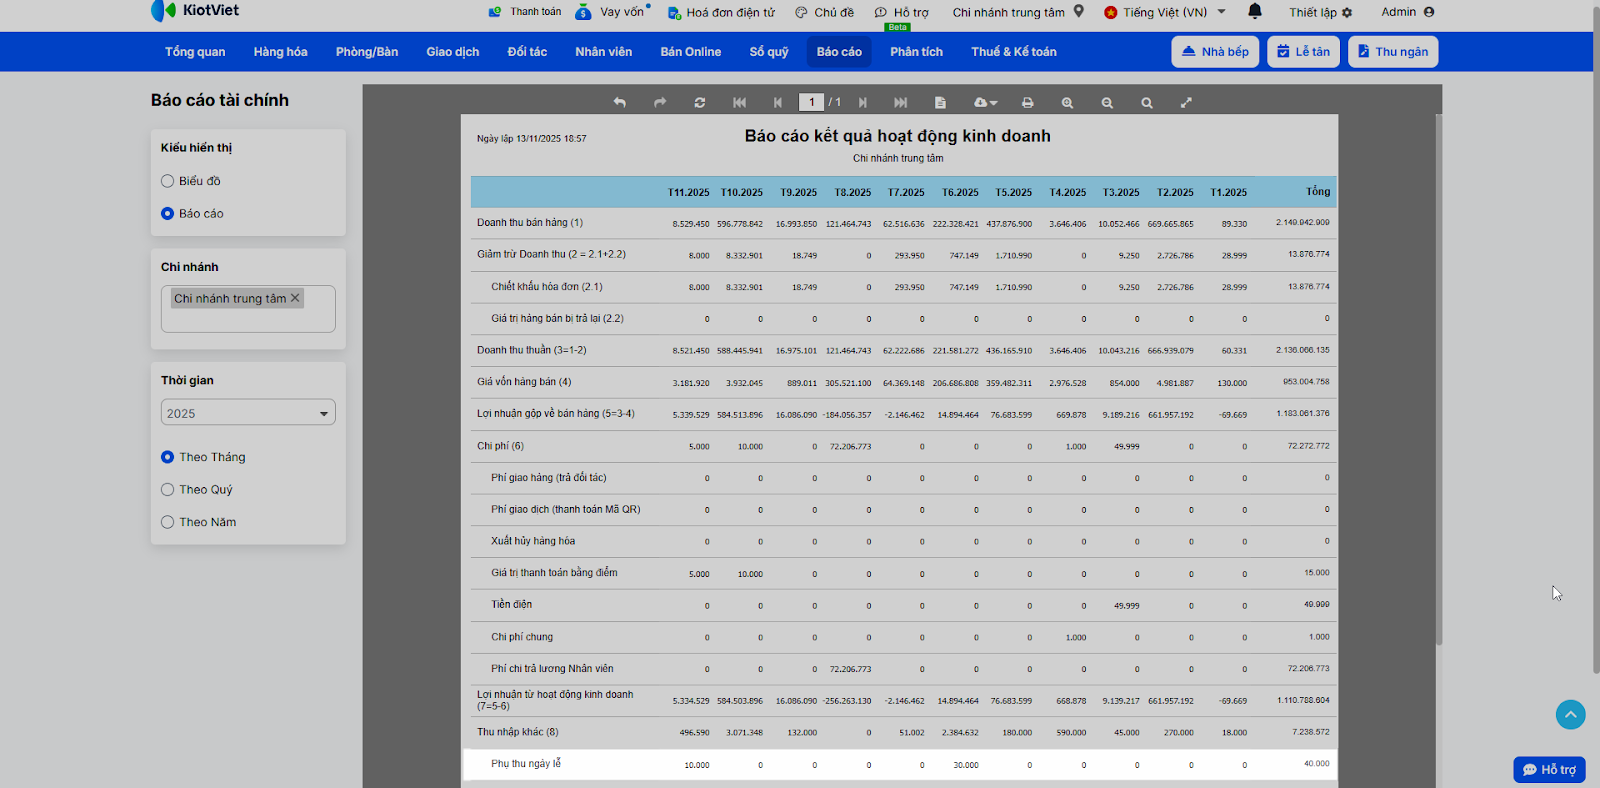Viewport: 1600px width, 788px height.
Task: Click the refresh report icon in viewer toolbar
Action: click(x=700, y=103)
